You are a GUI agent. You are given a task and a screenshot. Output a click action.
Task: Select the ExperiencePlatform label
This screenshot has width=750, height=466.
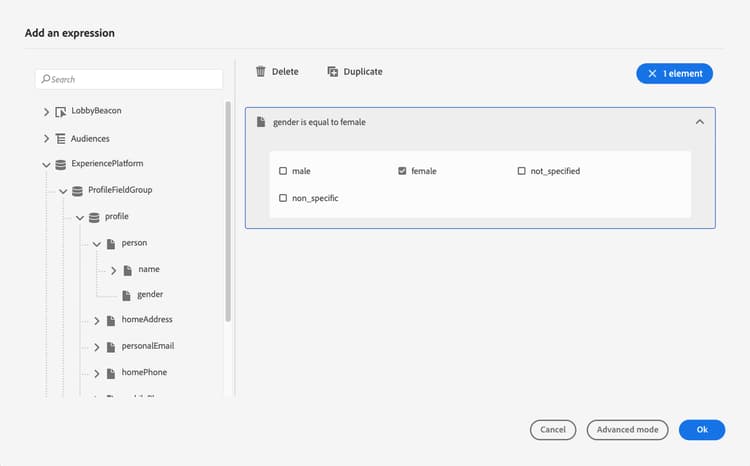(x=107, y=164)
